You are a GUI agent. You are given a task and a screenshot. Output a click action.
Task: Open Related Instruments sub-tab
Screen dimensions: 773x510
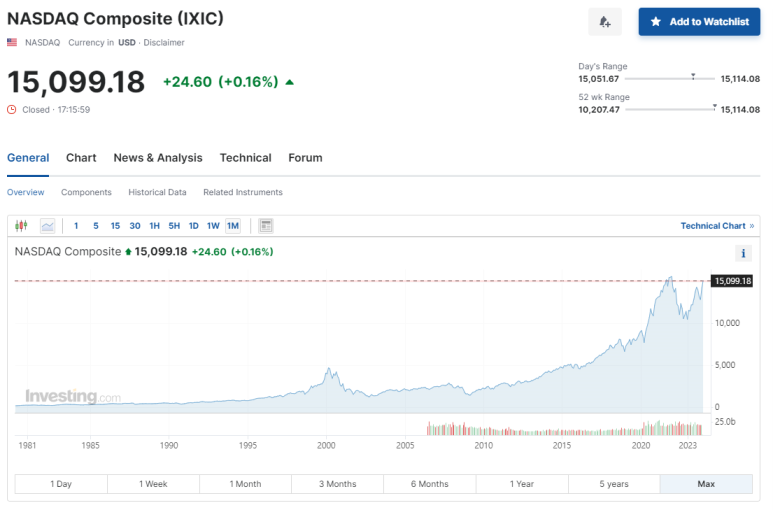tap(243, 192)
